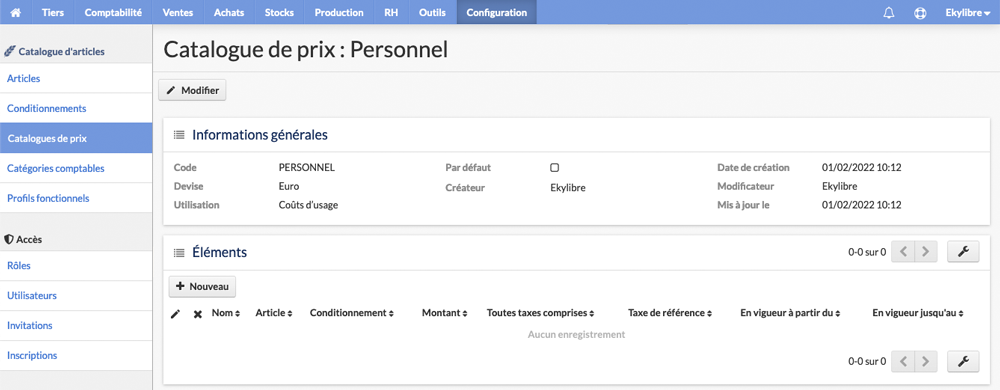Click the Modificateur value Ekylibre
The width and height of the screenshot is (1000, 390).
pyautogui.click(x=840, y=186)
